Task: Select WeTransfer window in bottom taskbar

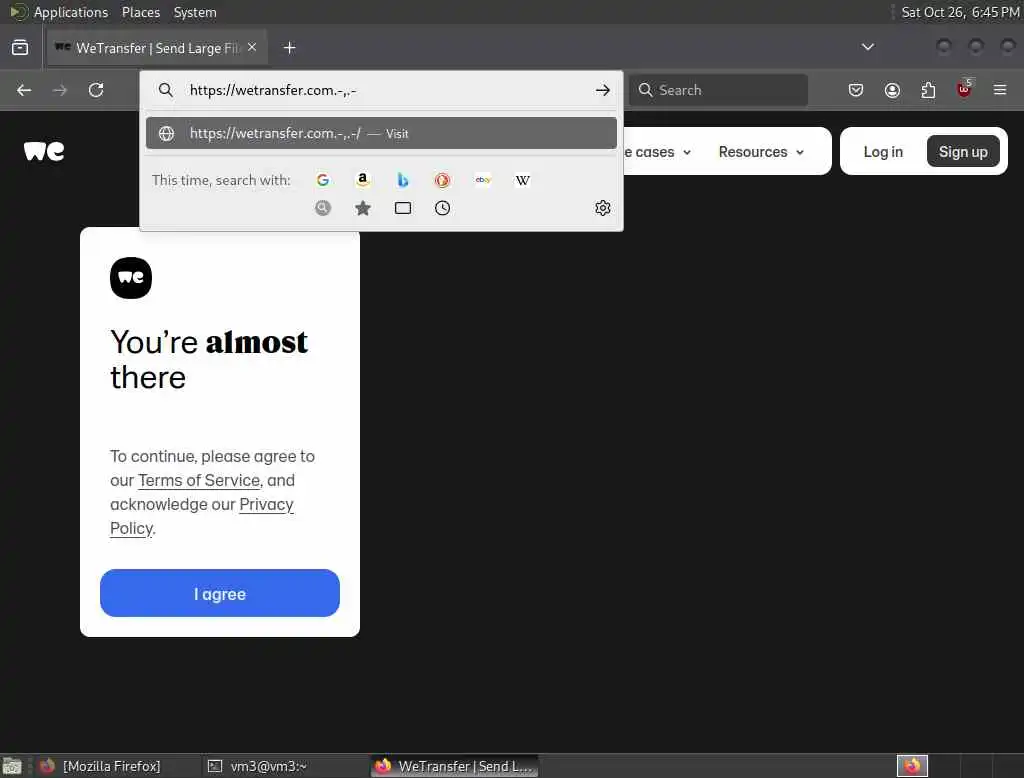Action: point(455,766)
